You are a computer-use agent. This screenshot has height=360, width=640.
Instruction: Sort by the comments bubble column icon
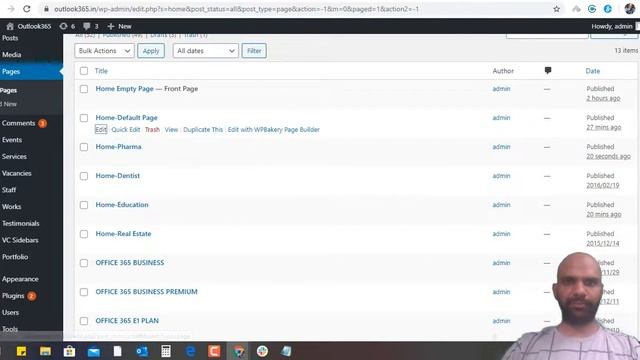click(548, 71)
